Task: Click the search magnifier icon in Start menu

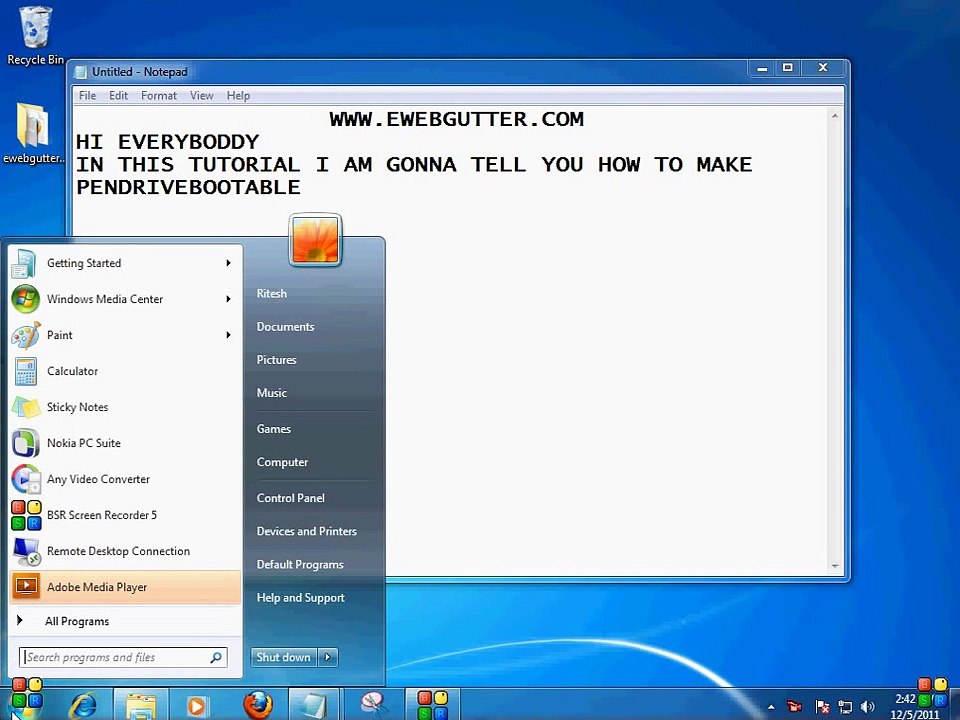Action: click(x=216, y=657)
